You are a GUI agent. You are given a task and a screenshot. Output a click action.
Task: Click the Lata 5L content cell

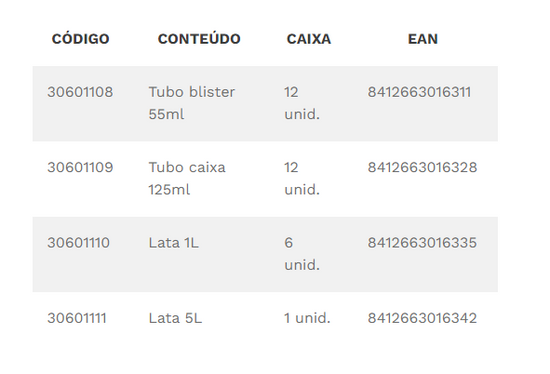pyautogui.click(x=175, y=318)
